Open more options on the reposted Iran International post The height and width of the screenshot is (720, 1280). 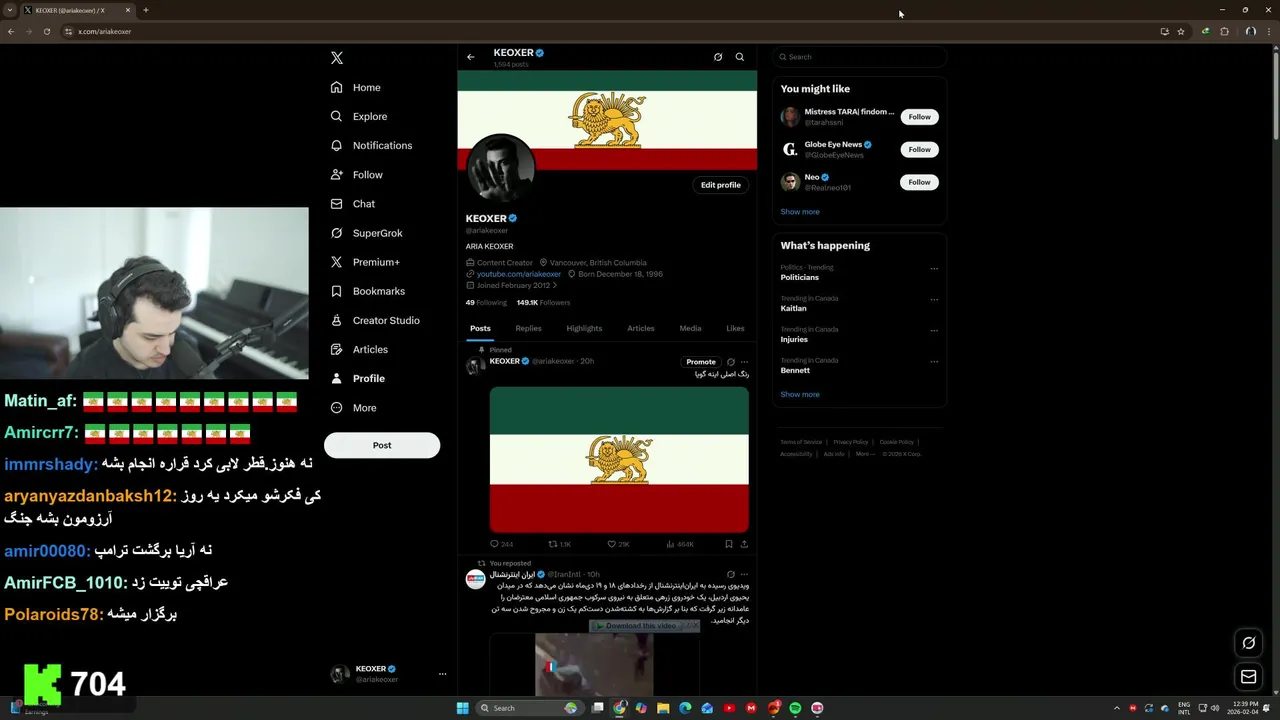745,575
